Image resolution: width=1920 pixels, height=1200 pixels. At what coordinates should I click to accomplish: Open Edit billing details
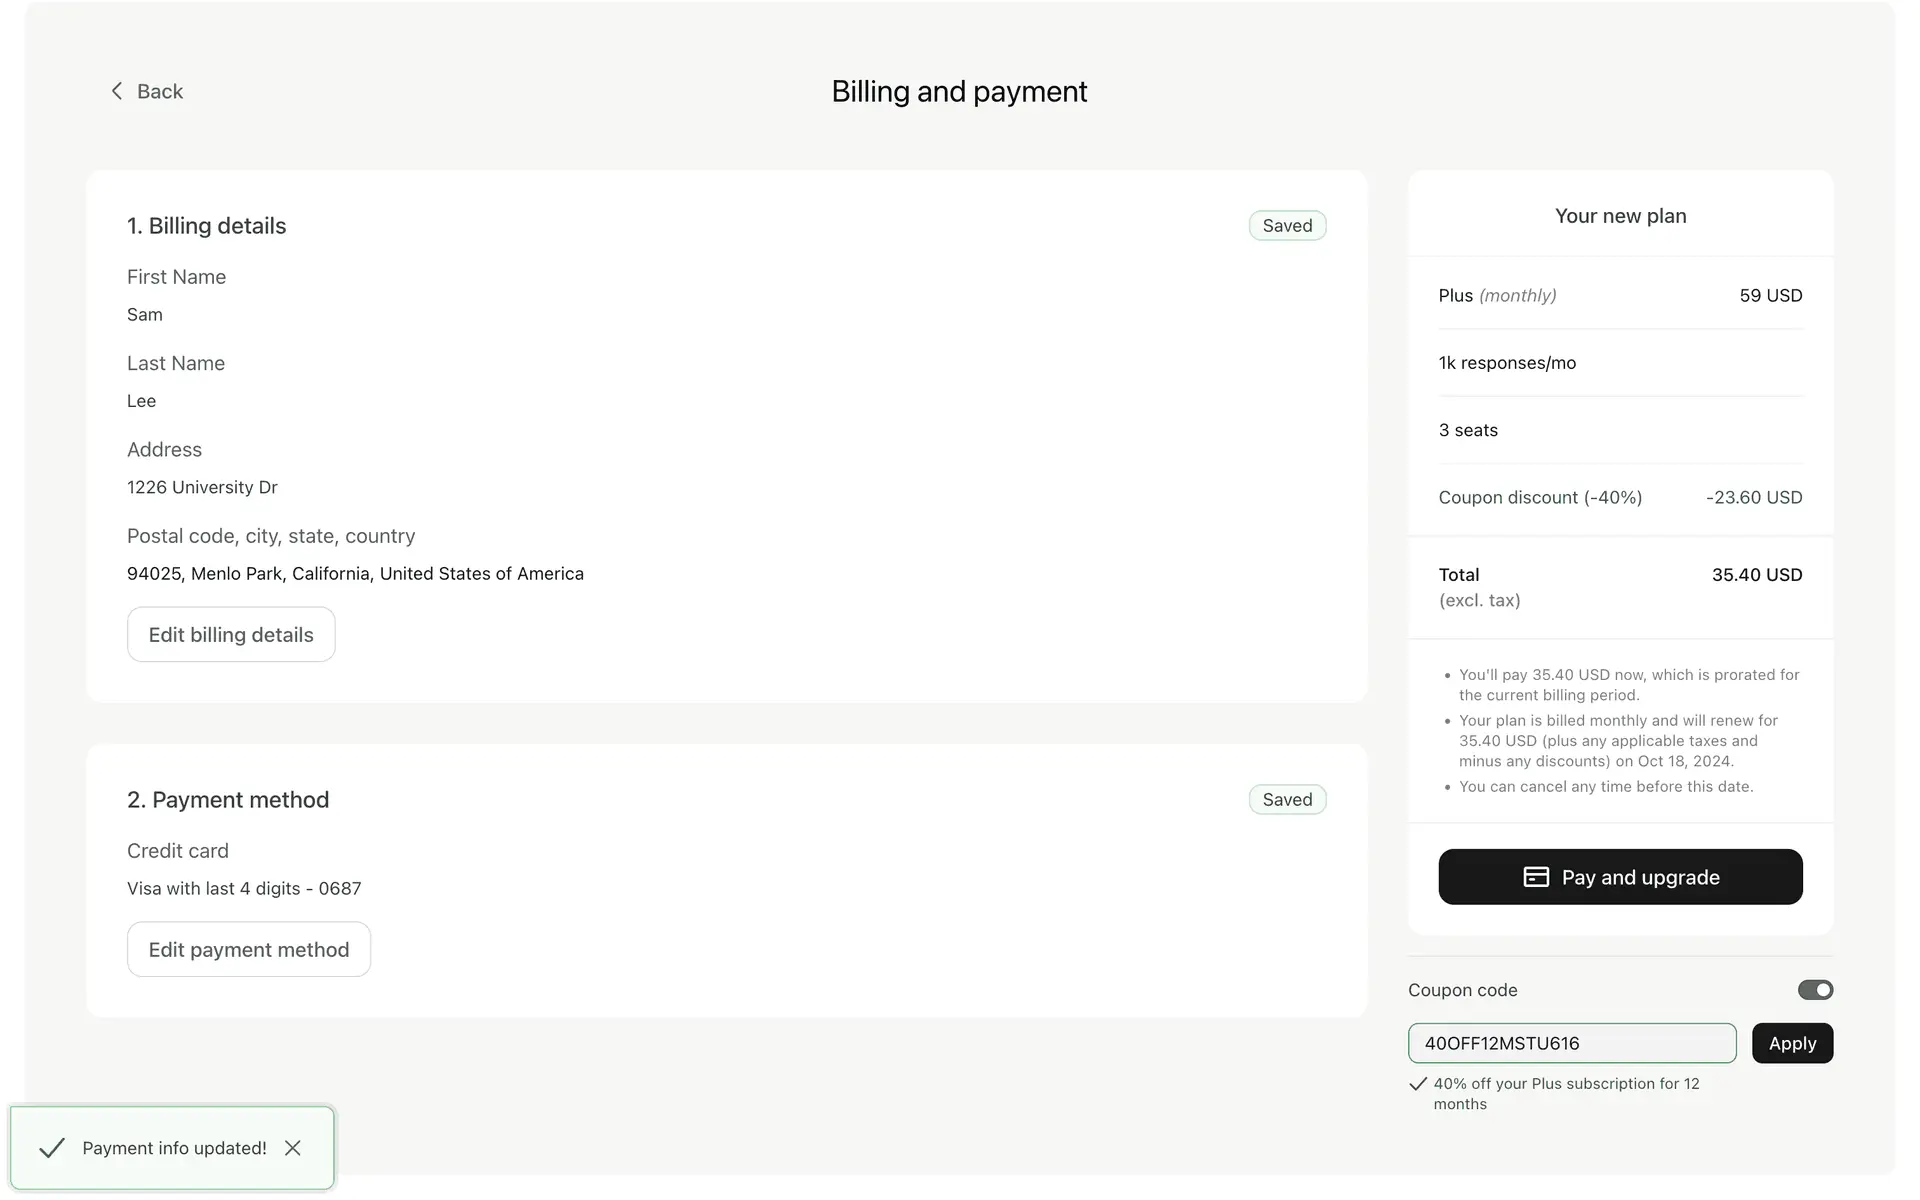231,634
